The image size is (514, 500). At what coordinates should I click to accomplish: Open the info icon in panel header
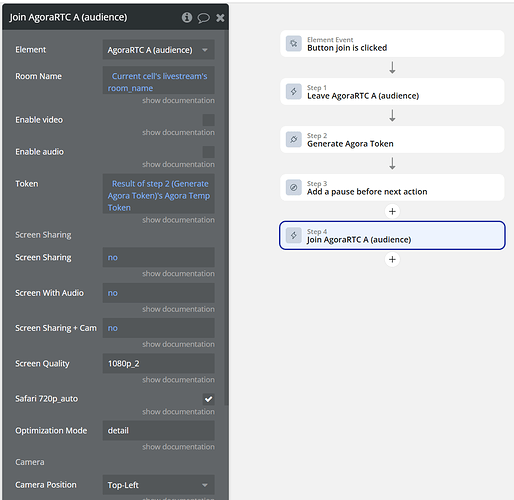[x=187, y=17]
